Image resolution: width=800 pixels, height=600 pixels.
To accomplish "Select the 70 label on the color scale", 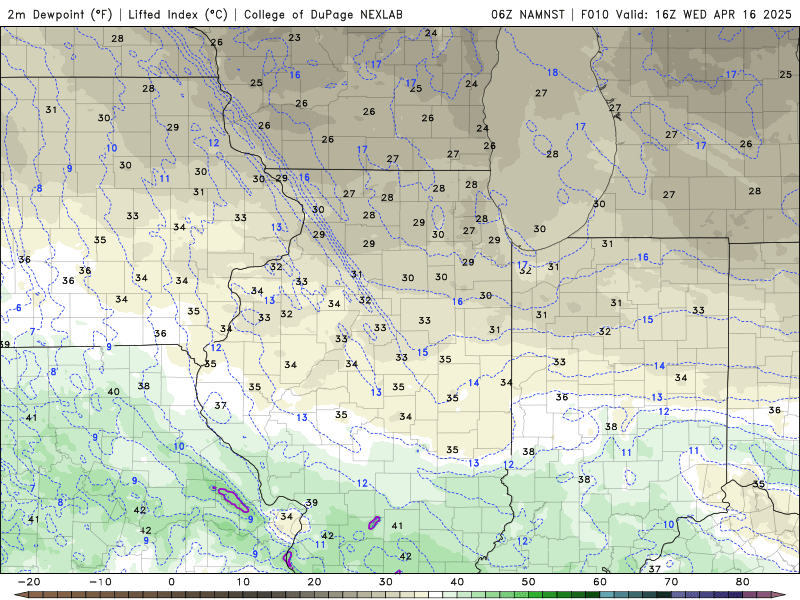I will tap(671, 582).
